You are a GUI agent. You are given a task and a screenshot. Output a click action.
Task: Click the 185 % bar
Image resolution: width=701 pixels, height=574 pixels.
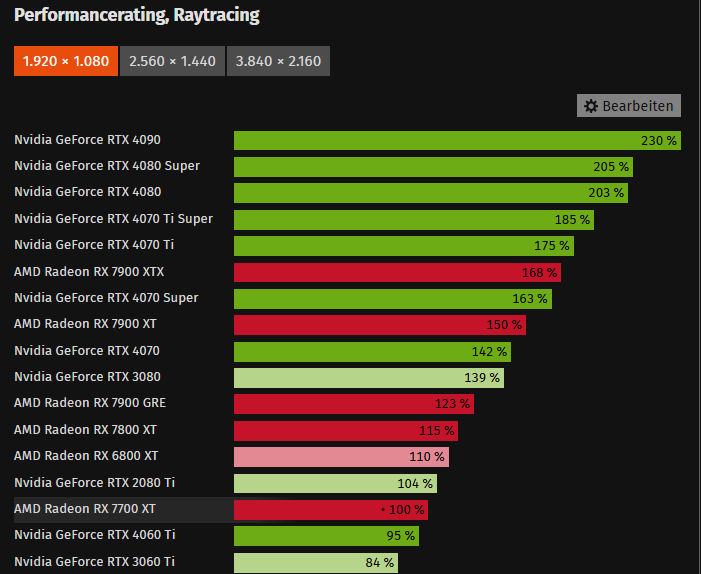414,219
